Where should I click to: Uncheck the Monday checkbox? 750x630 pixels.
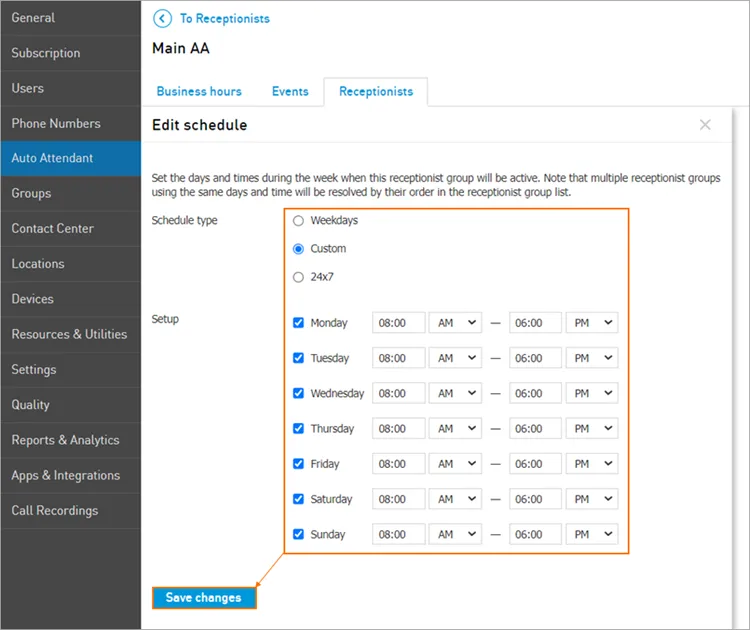click(x=298, y=322)
